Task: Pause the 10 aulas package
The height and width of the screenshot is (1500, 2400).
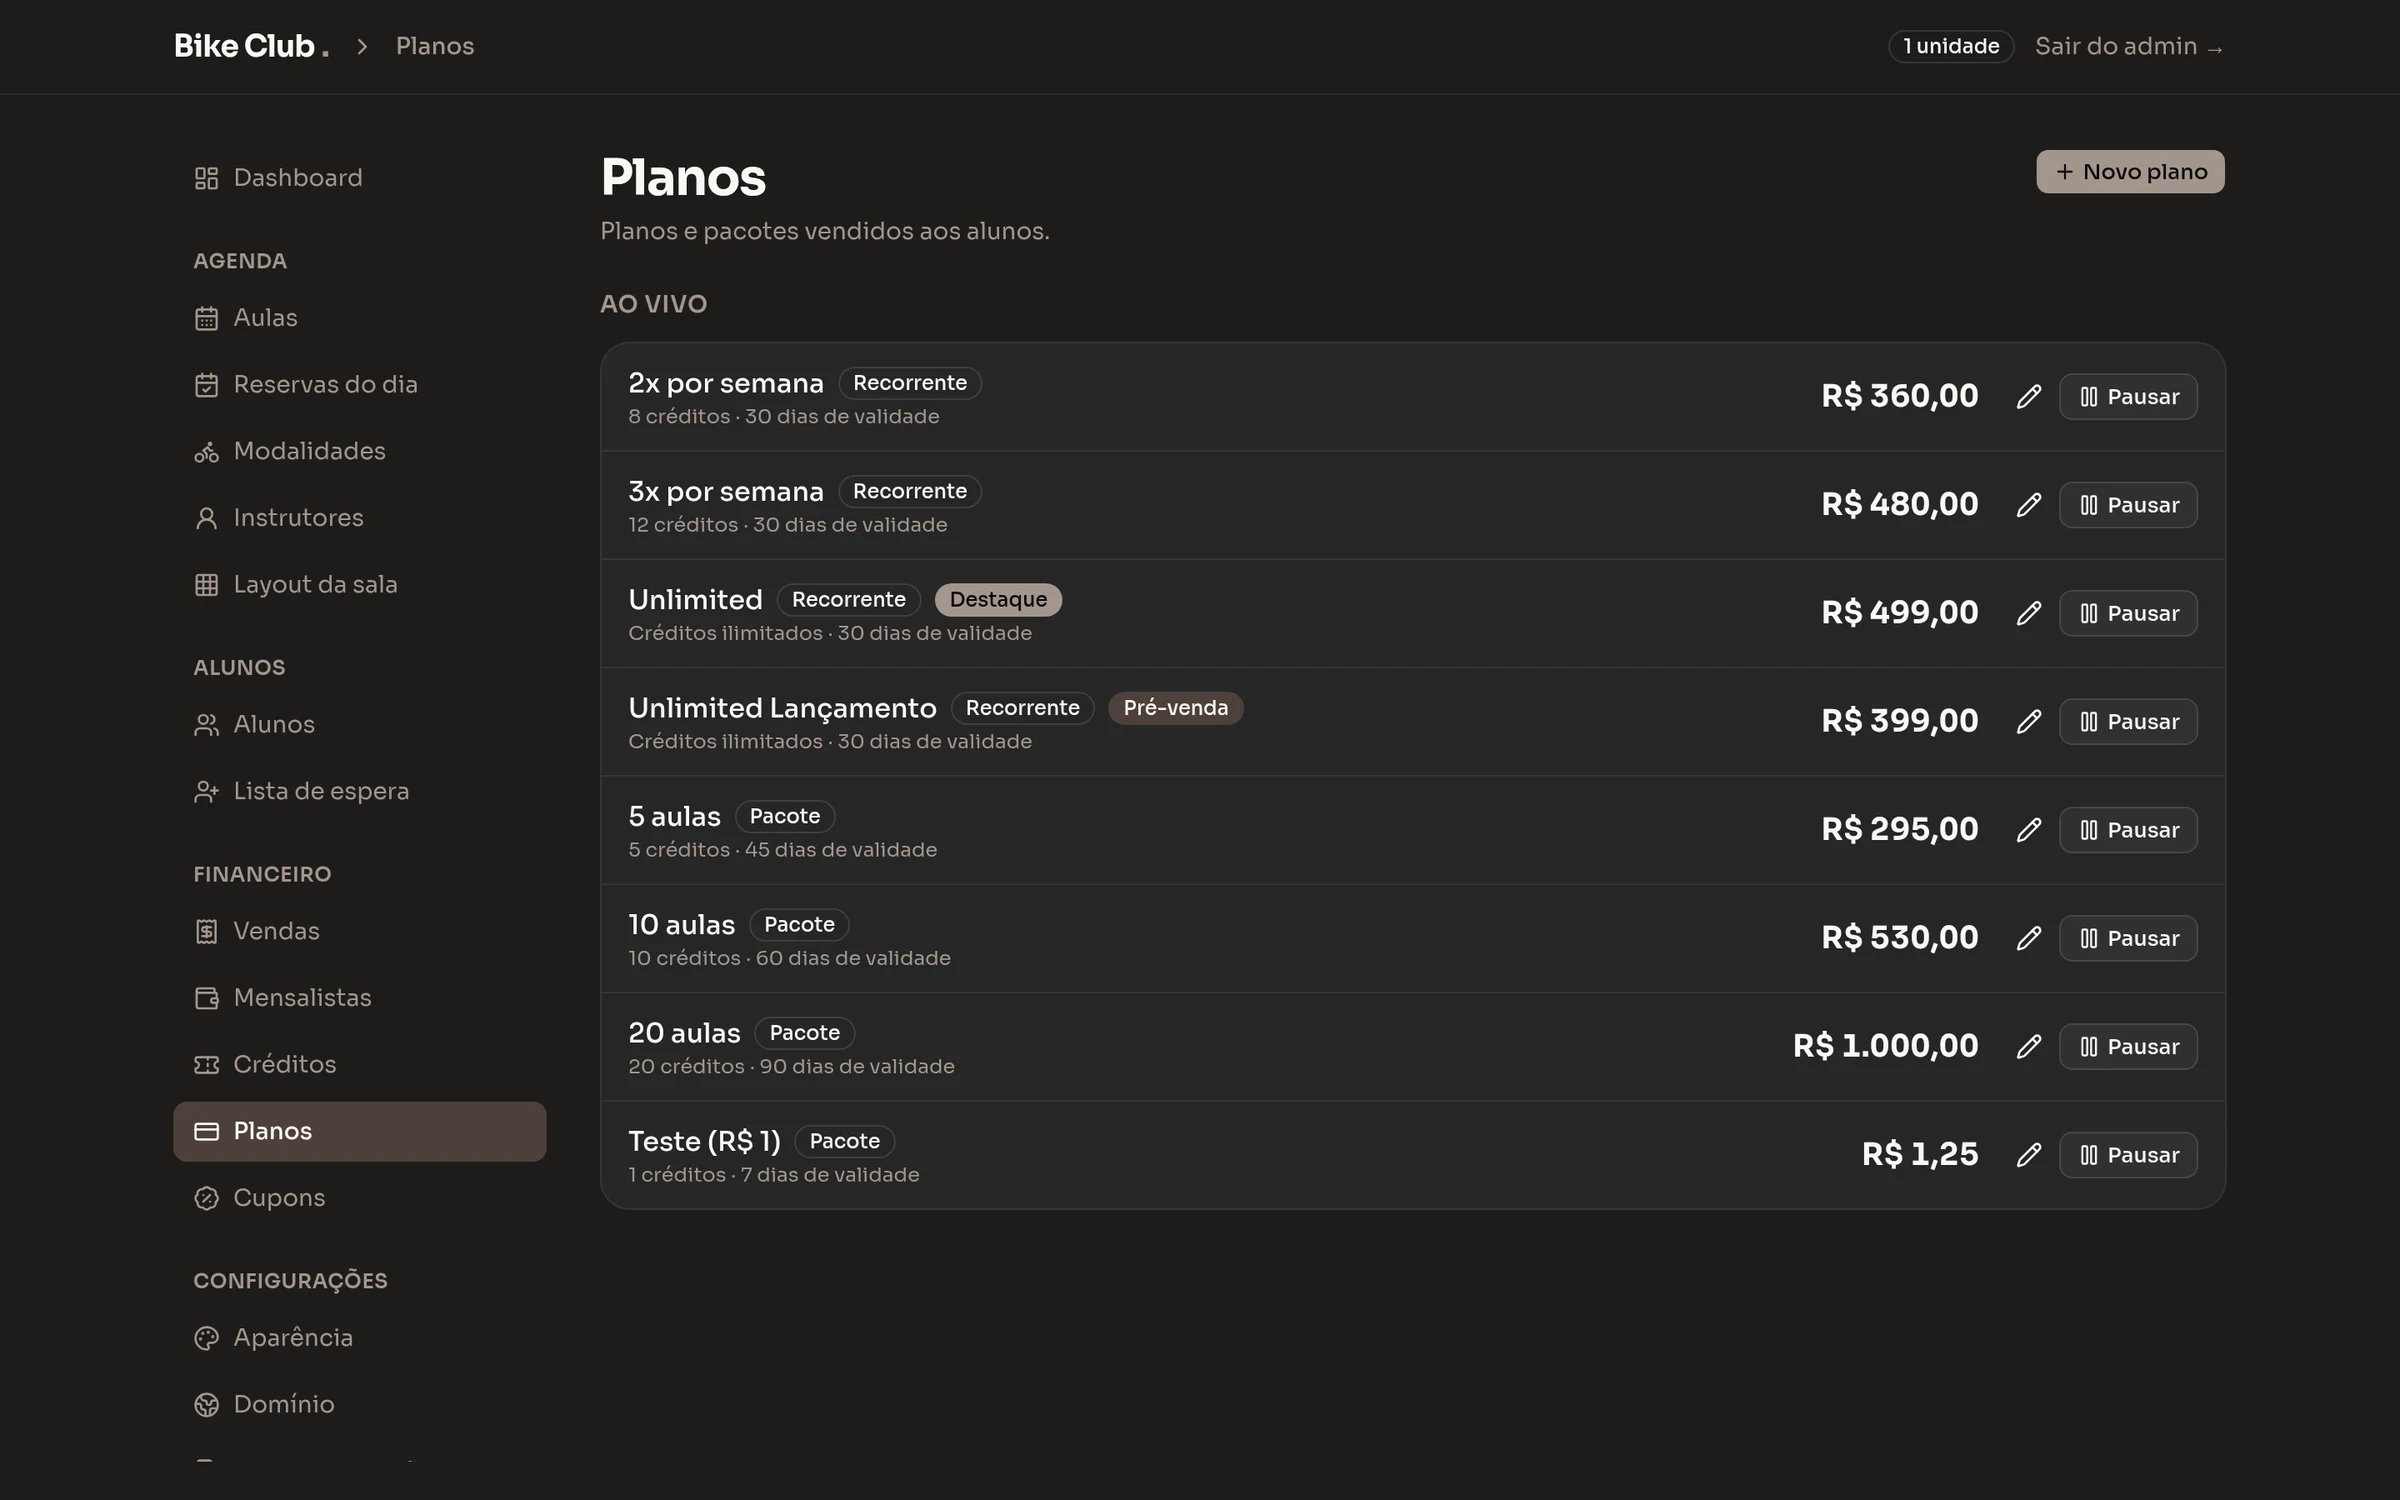Action: pos(2128,938)
